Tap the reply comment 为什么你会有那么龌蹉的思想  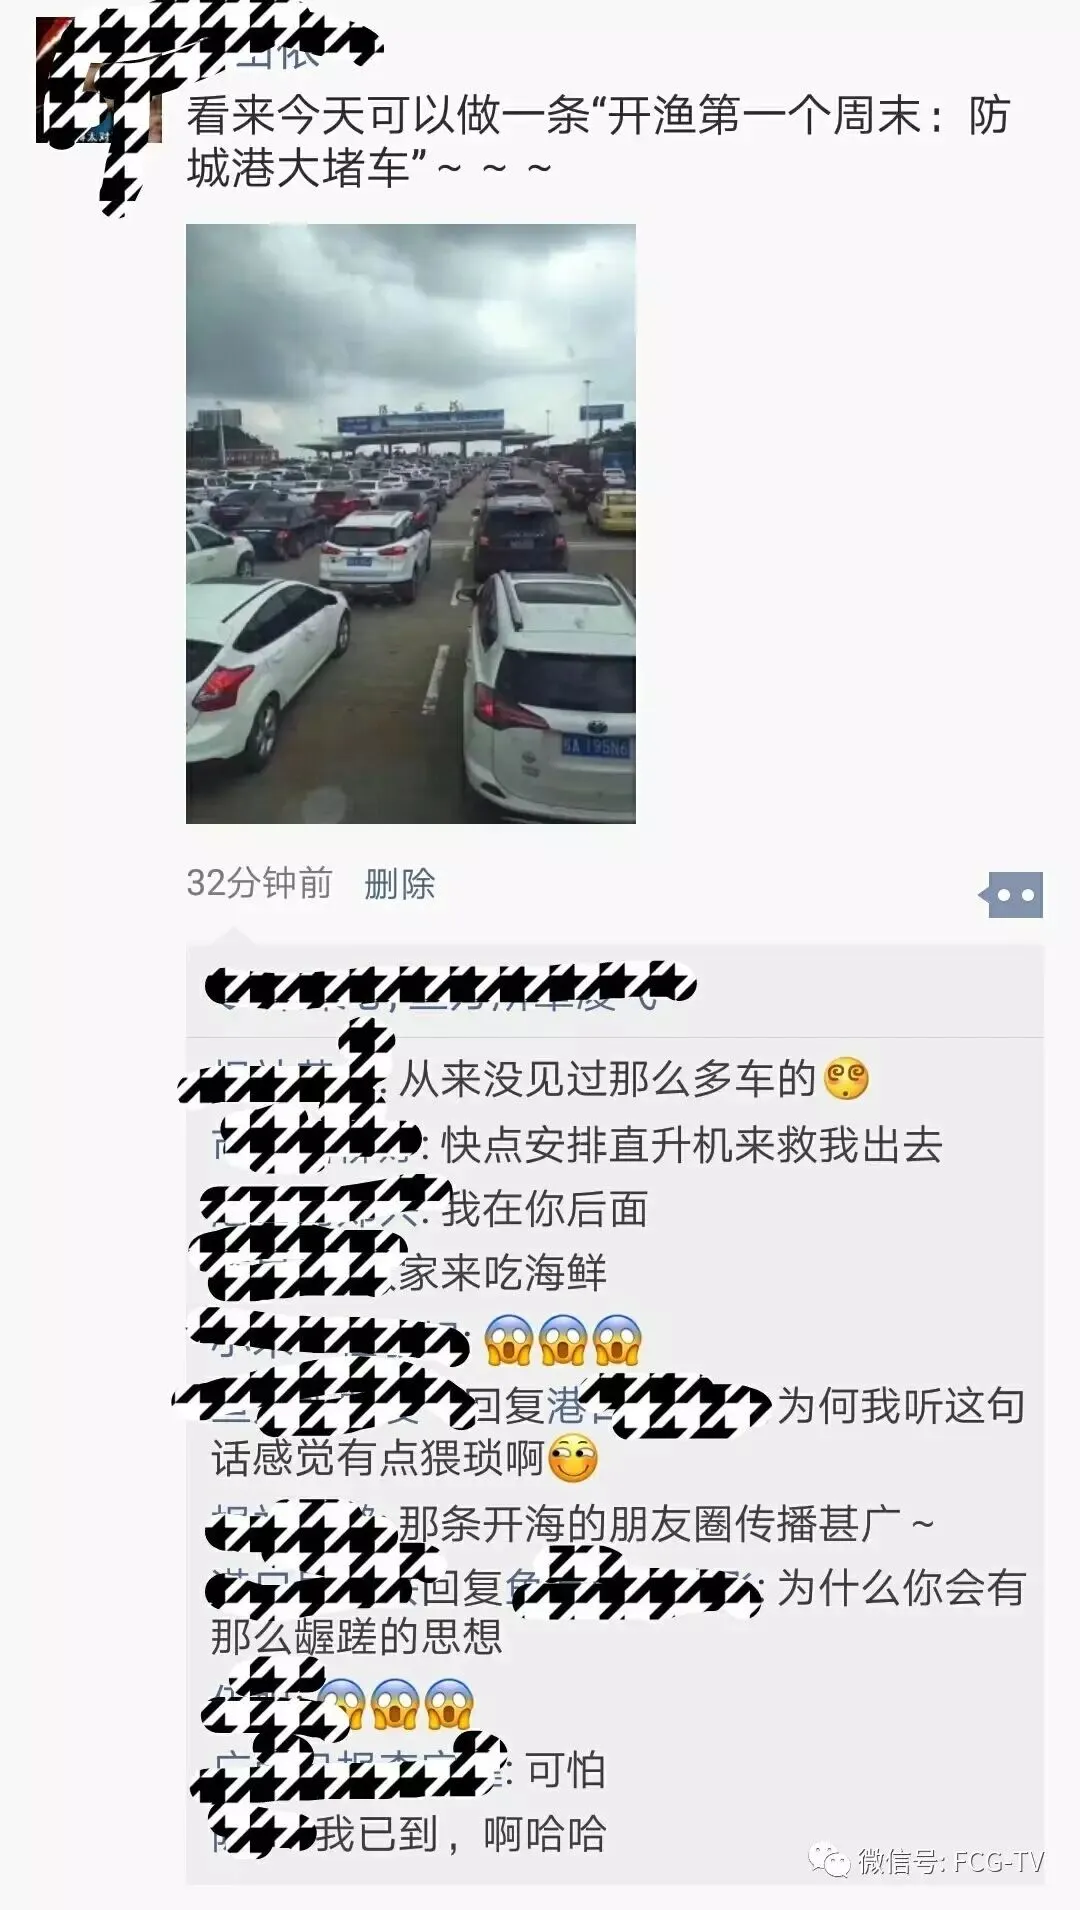(618, 1612)
